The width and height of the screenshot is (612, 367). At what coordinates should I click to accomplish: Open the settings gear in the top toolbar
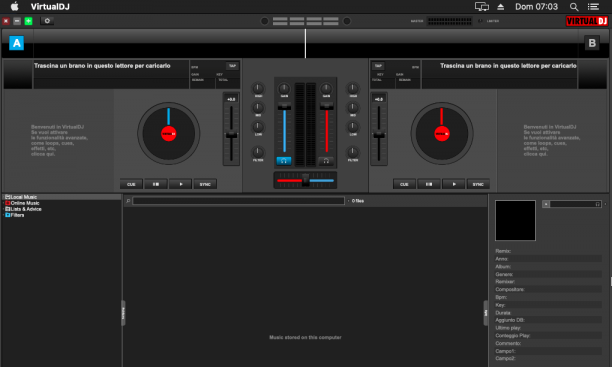point(47,21)
